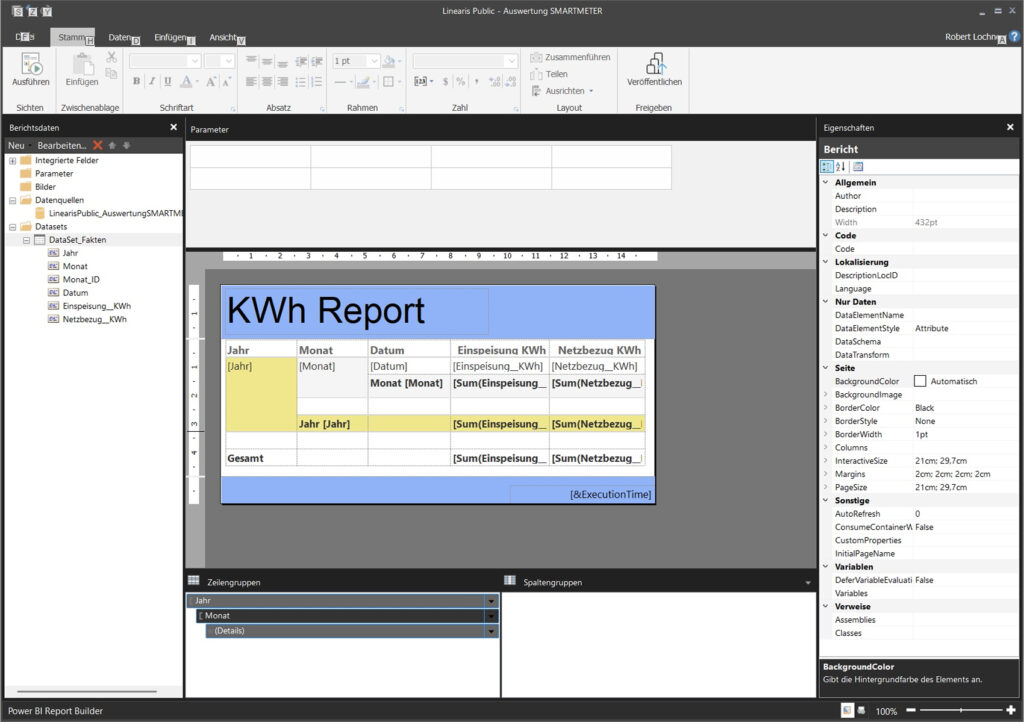Open the help question mark icon

(x=1014, y=37)
